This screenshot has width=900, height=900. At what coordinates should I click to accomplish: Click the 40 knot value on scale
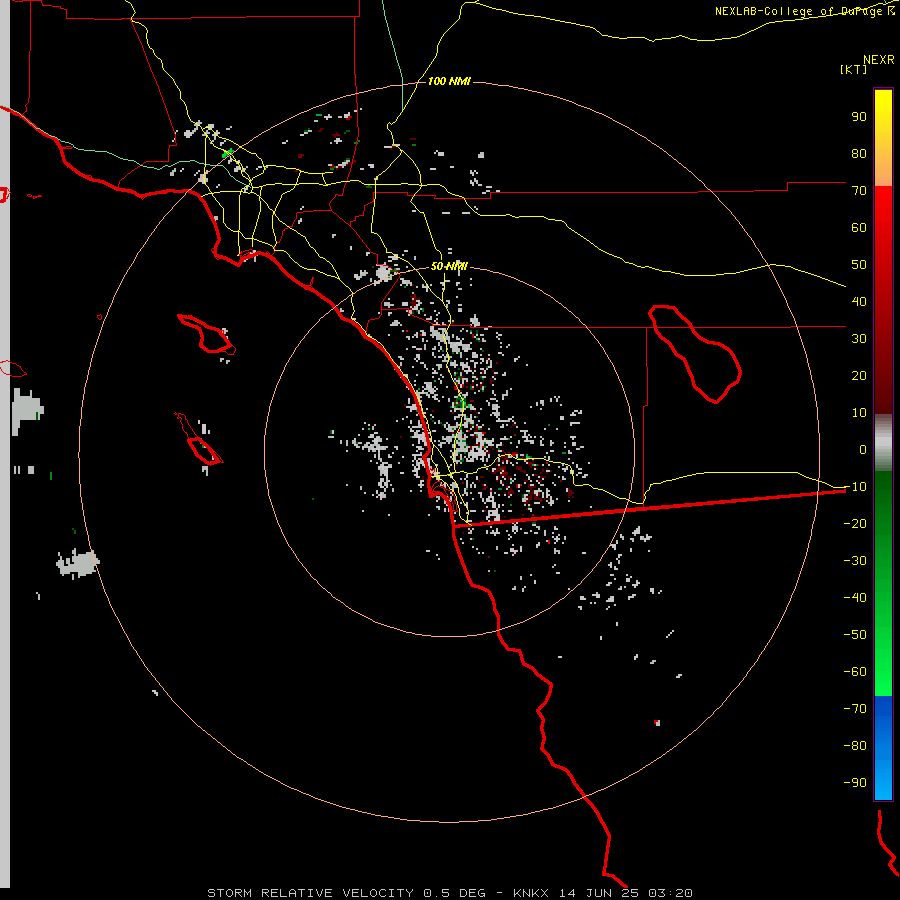859,301
